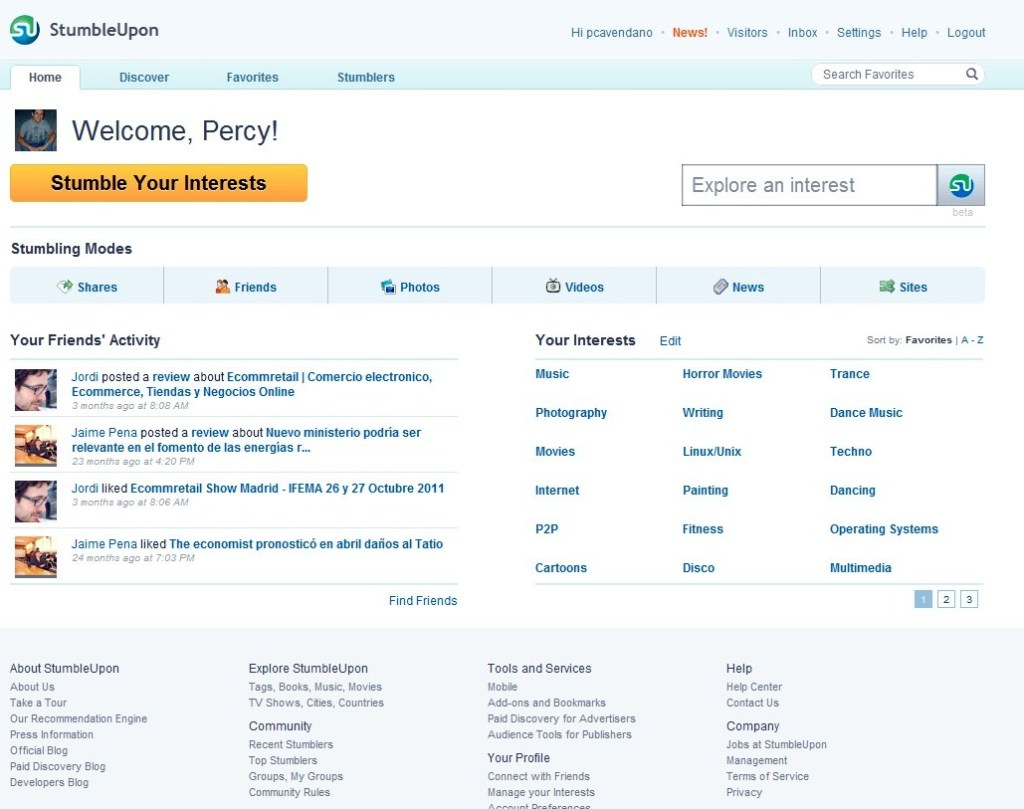Sort interests by A - Z

972,341
